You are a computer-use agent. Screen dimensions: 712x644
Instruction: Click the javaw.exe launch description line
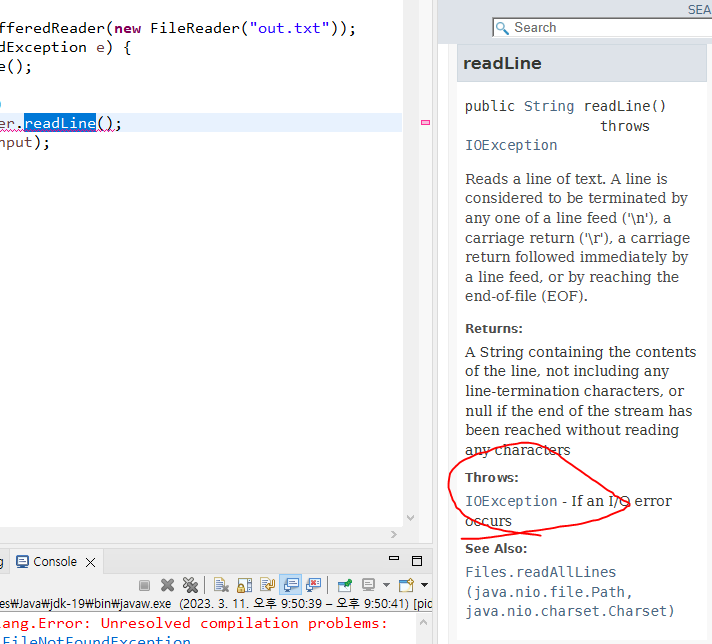(x=216, y=604)
